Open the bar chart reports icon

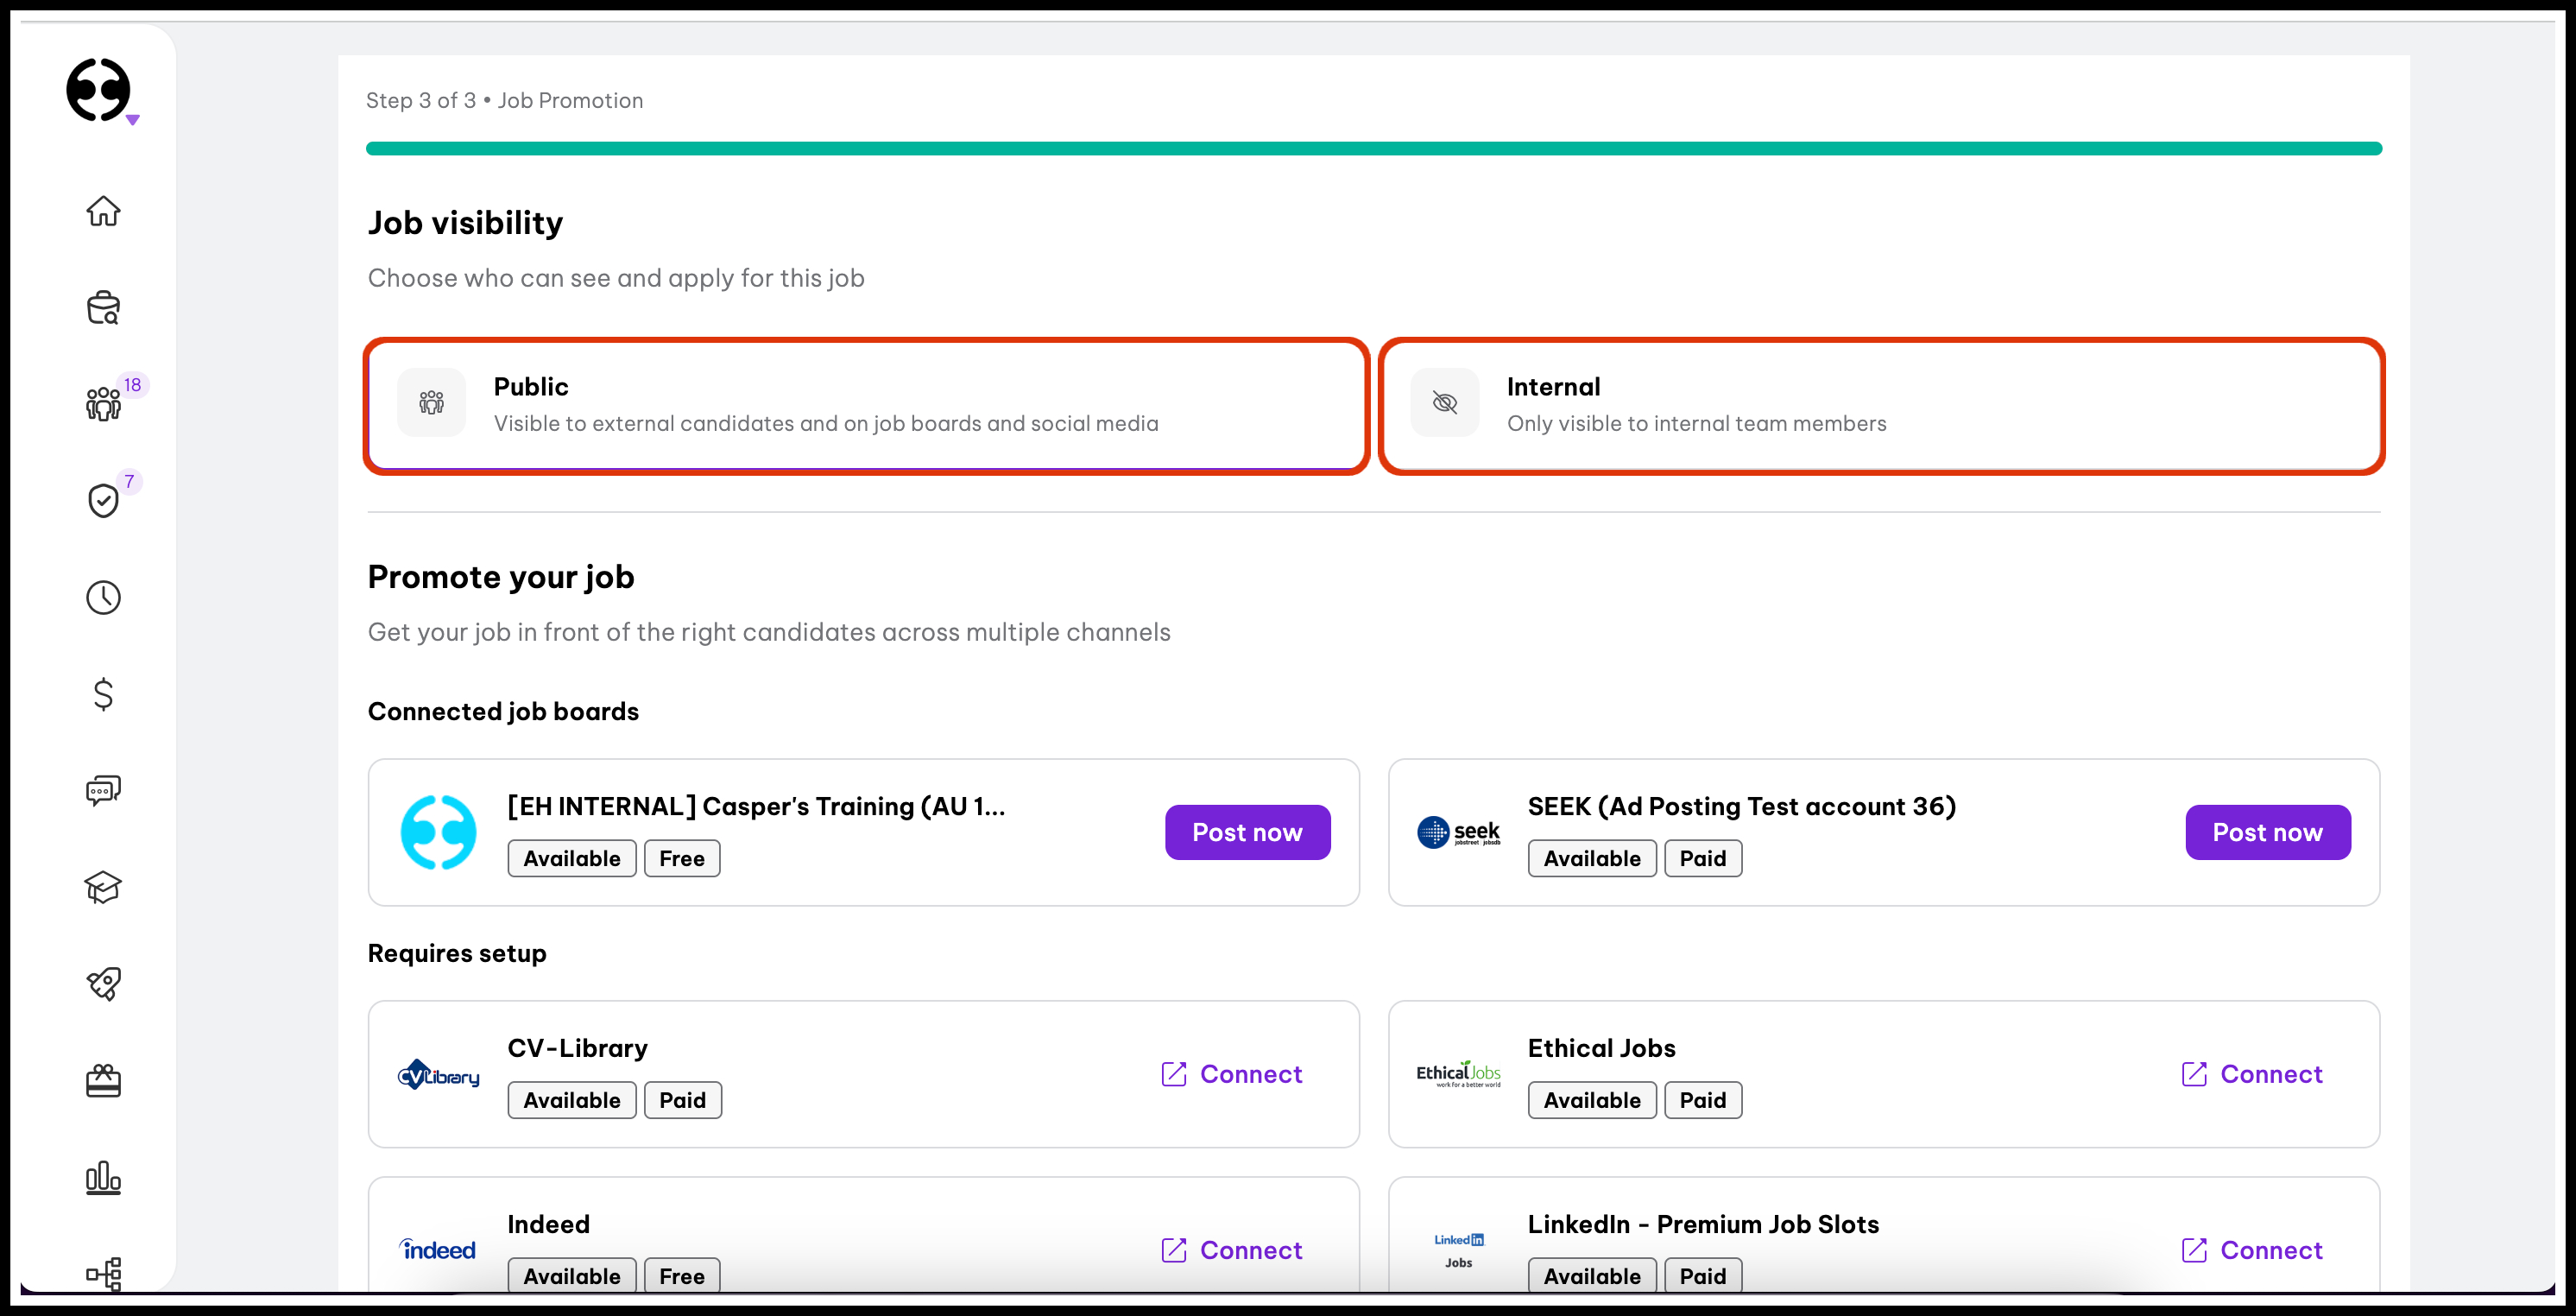[103, 1177]
